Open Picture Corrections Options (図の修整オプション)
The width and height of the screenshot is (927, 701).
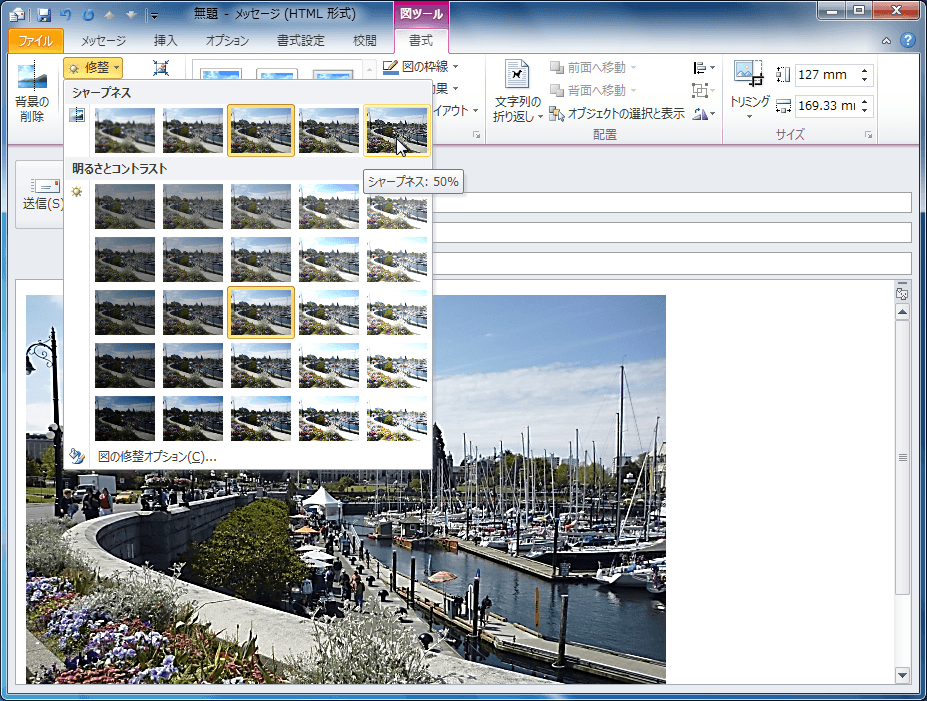pos(157,457)
